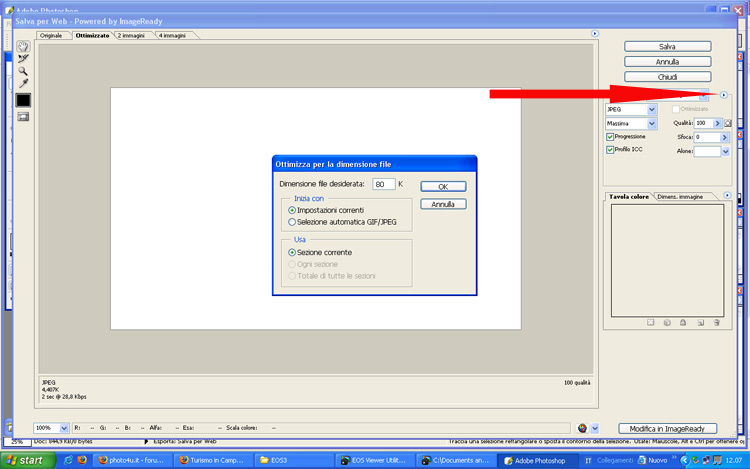Select the Slice Select tool

(x=23, y=59)
